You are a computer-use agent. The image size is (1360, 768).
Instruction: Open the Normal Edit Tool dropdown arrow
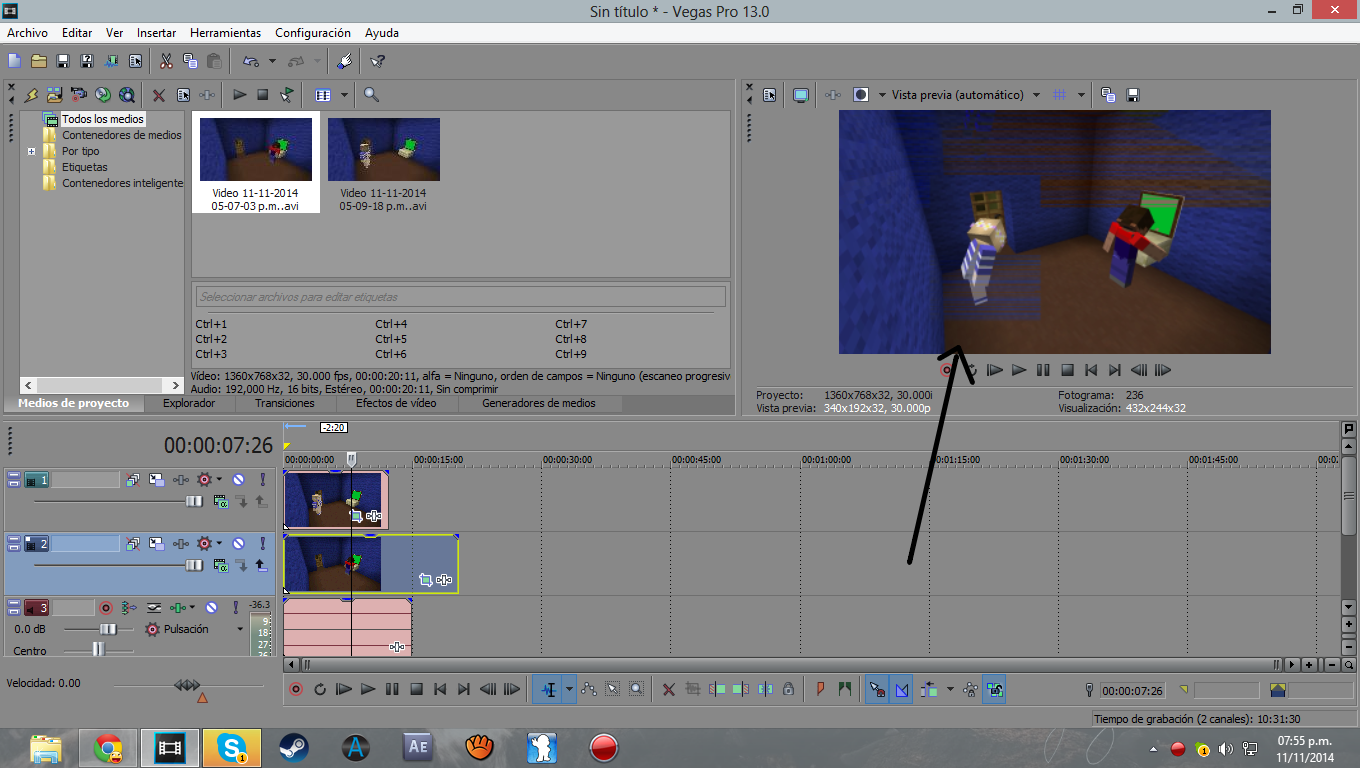click(569, 689)
